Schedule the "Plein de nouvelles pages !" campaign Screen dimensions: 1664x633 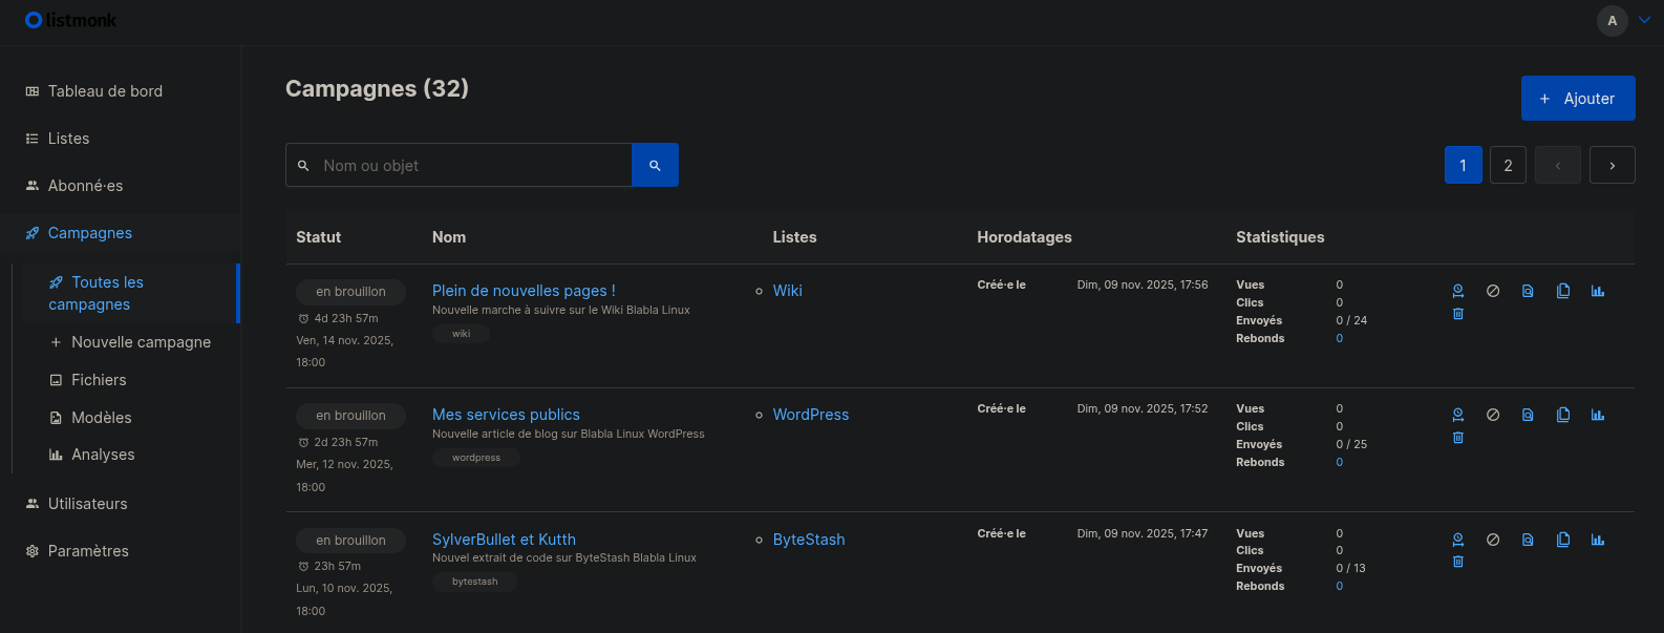tap(1458, 291)
